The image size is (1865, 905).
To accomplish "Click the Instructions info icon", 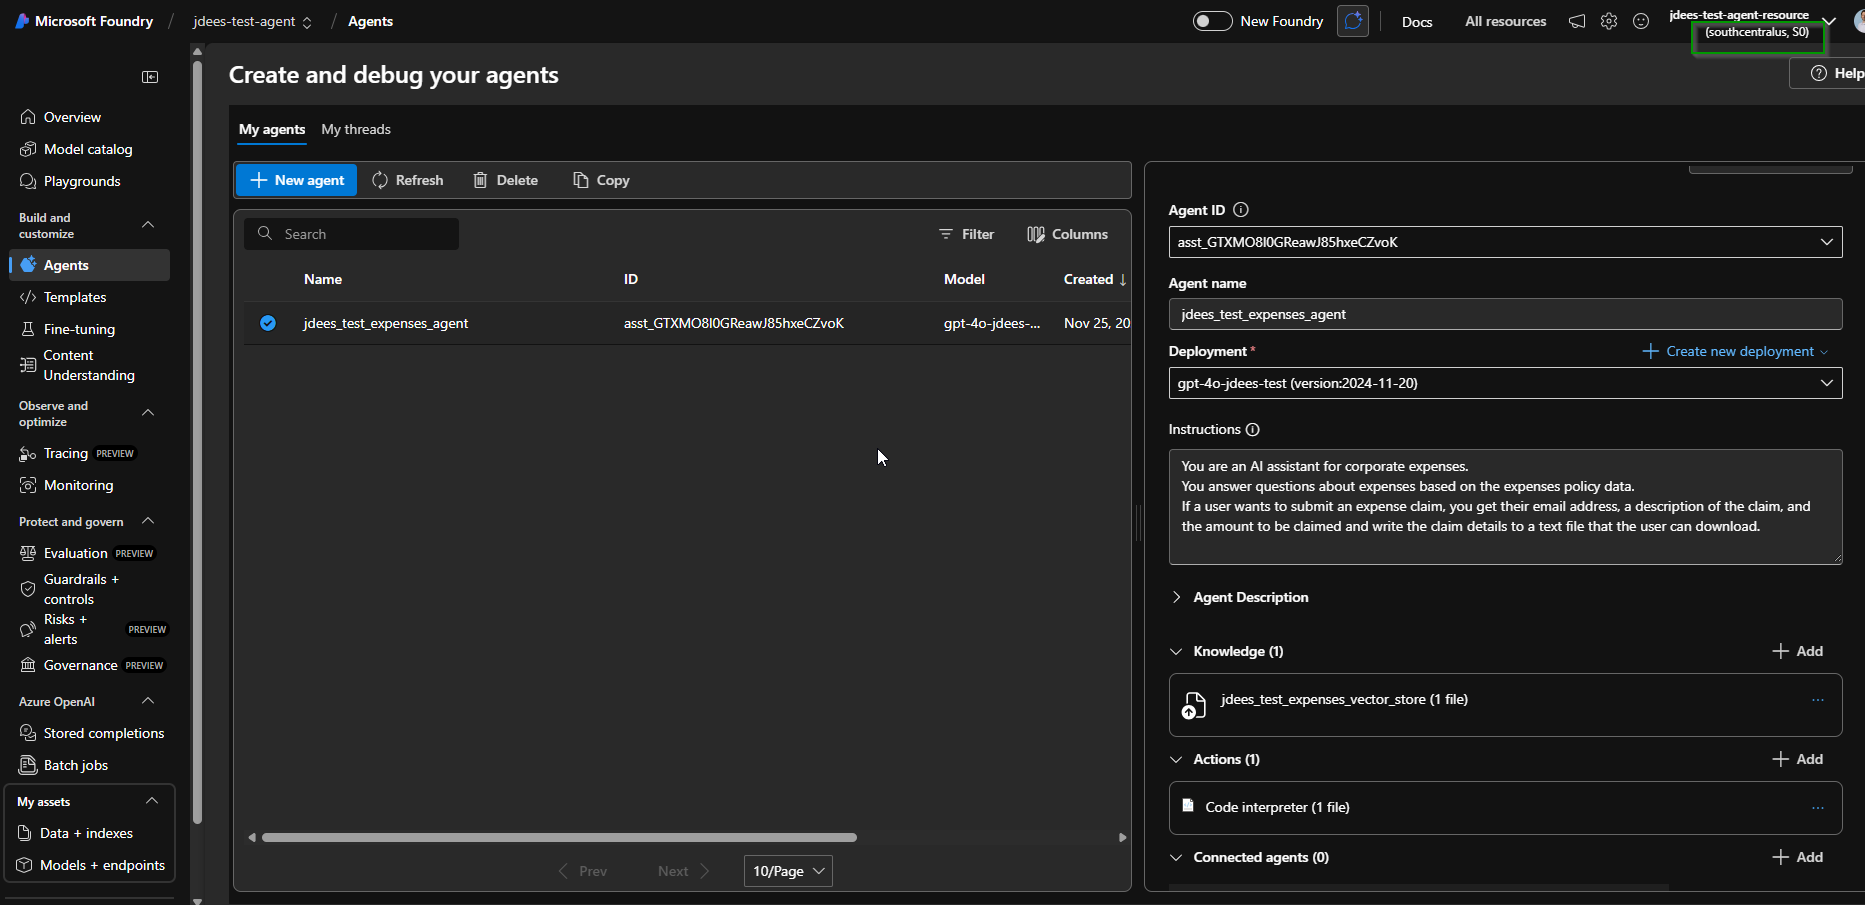I will point(1253,430).
